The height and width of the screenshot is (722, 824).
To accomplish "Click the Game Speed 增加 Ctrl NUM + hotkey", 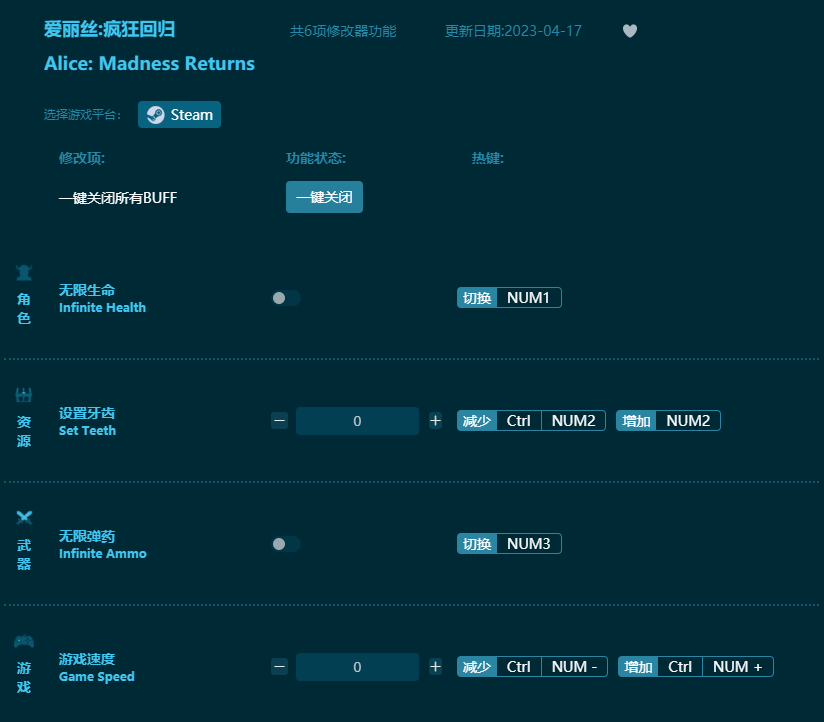I will click(x=695, y=667).
